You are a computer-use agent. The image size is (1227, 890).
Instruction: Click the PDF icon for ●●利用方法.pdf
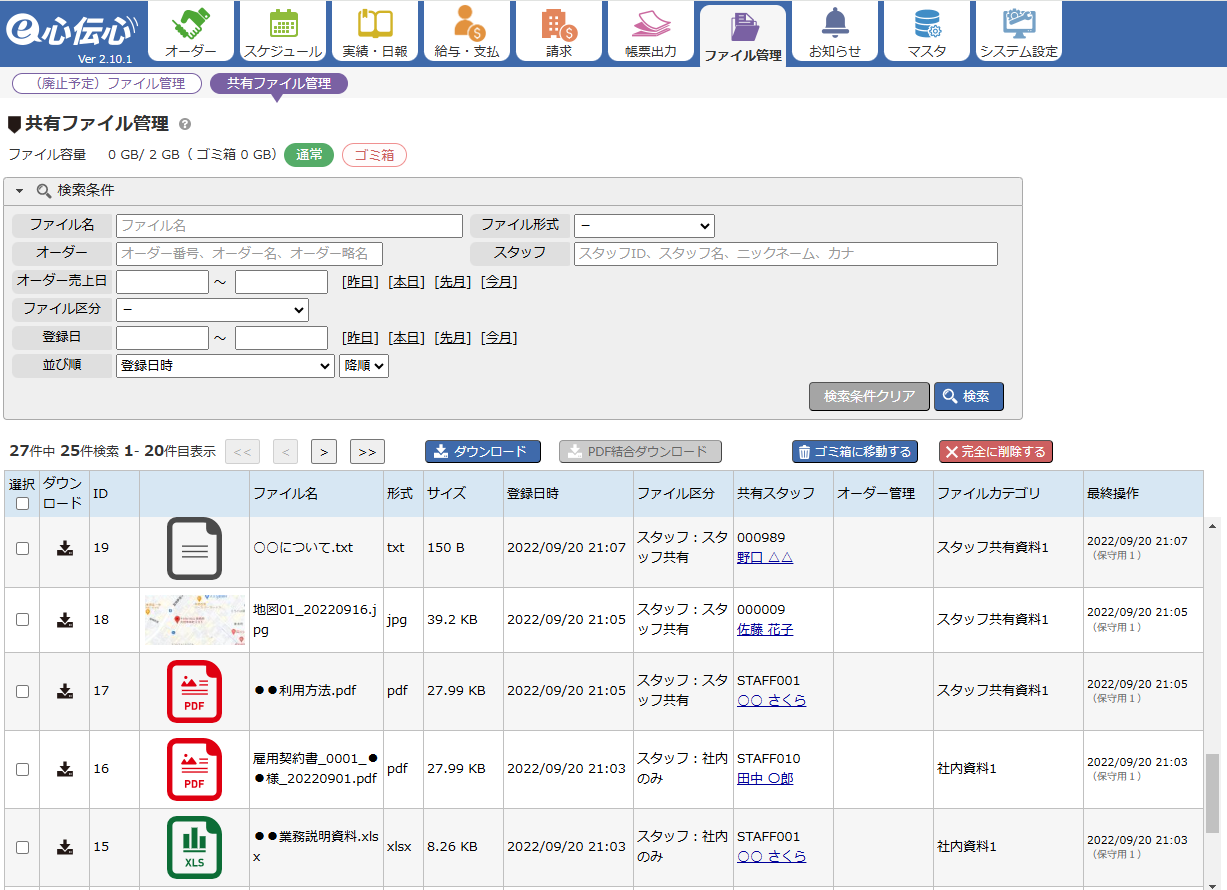coord(194,691)
